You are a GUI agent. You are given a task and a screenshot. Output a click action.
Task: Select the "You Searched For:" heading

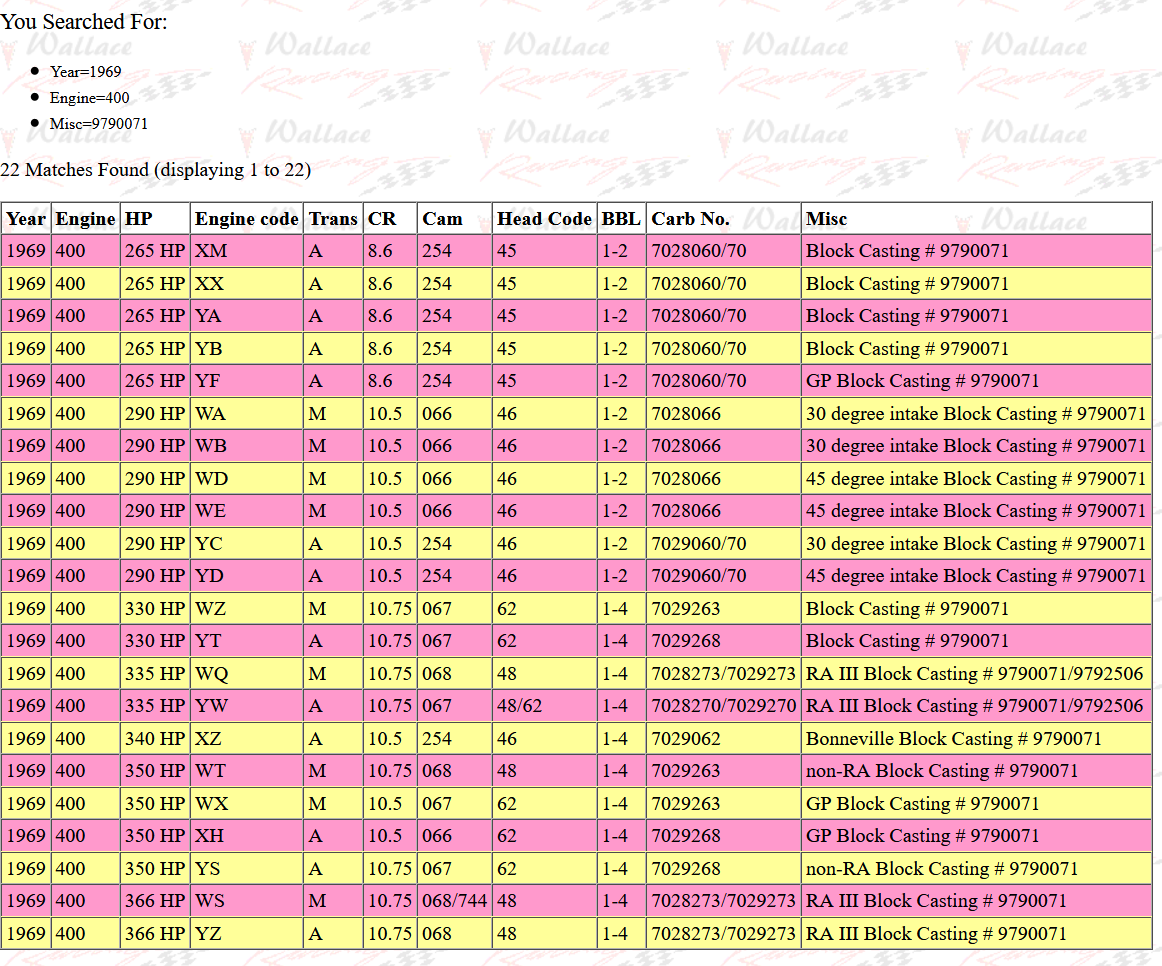coord(84,21)
